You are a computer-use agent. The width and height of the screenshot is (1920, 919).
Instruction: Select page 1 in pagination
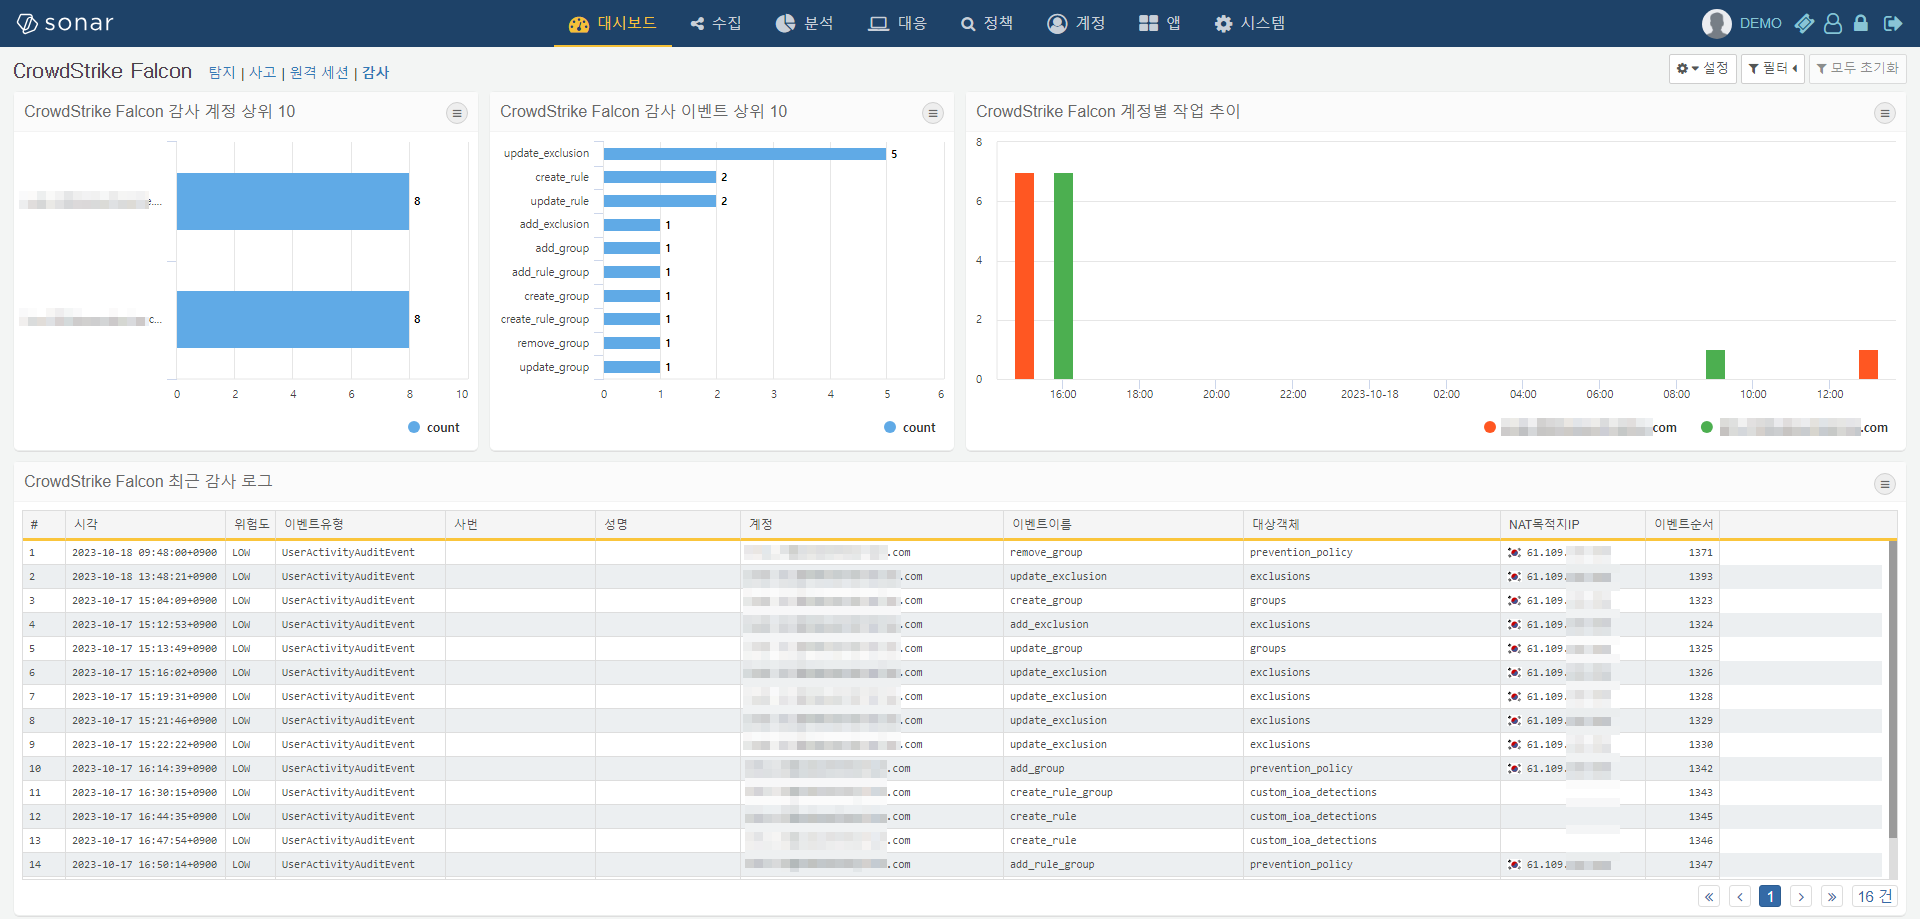(x=1770, y=897)
